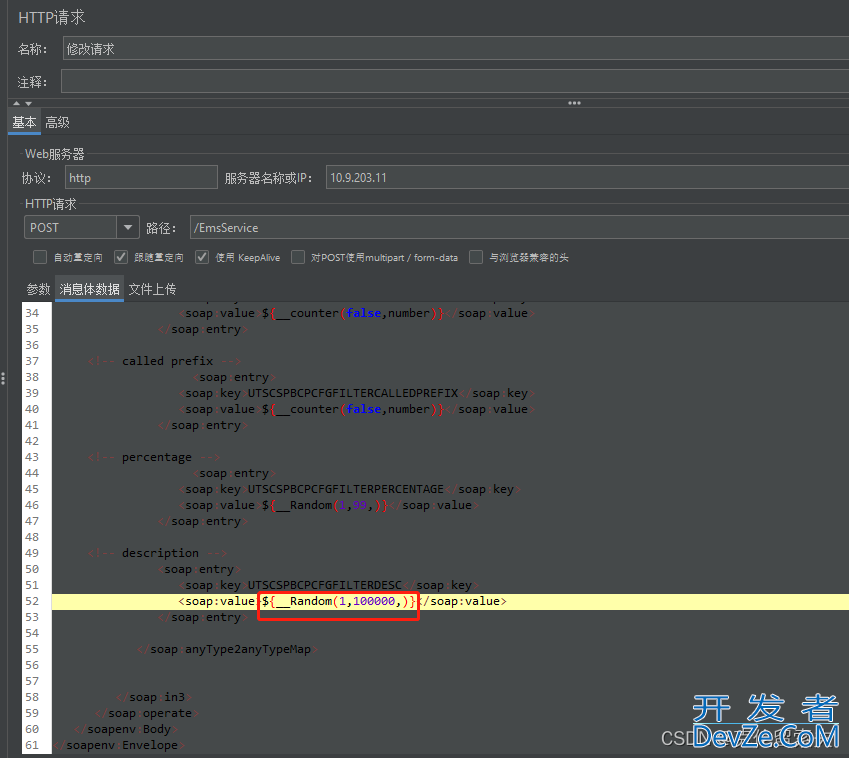Viewport: 849px width, 758px height.
Task: Click the server IP field 10.9.203.11
Action: pyautogui.click(x=587, y=177)
